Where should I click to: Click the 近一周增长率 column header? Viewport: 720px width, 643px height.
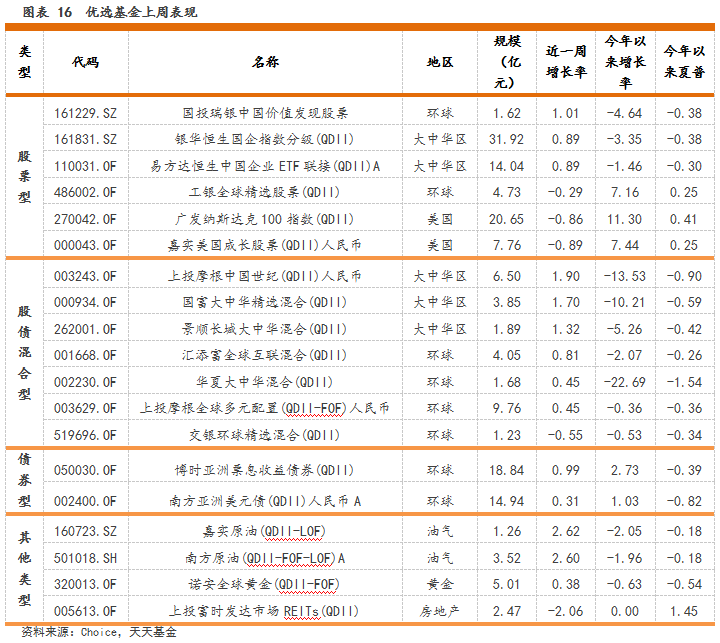[x=566, y=62]
